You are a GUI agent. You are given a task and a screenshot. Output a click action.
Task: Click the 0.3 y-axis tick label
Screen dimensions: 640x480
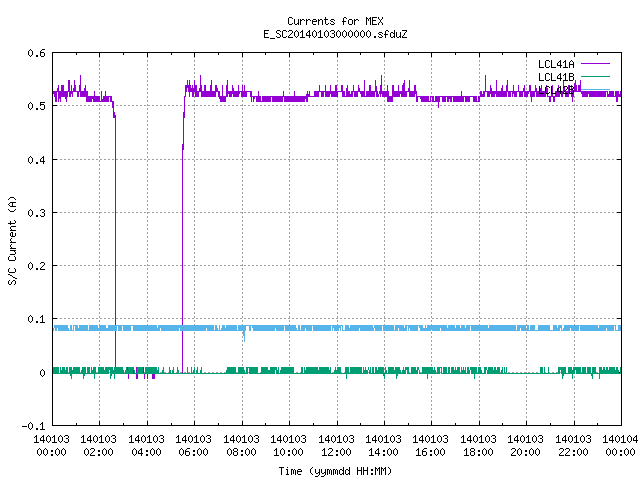(x=36, y=213)
